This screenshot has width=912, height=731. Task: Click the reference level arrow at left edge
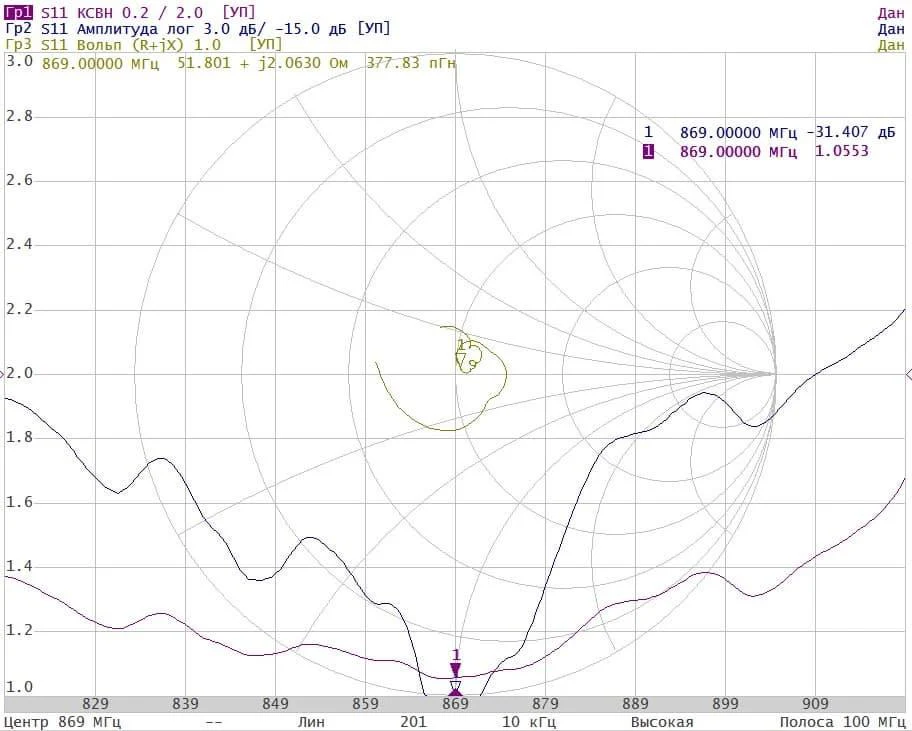(3, 374)
